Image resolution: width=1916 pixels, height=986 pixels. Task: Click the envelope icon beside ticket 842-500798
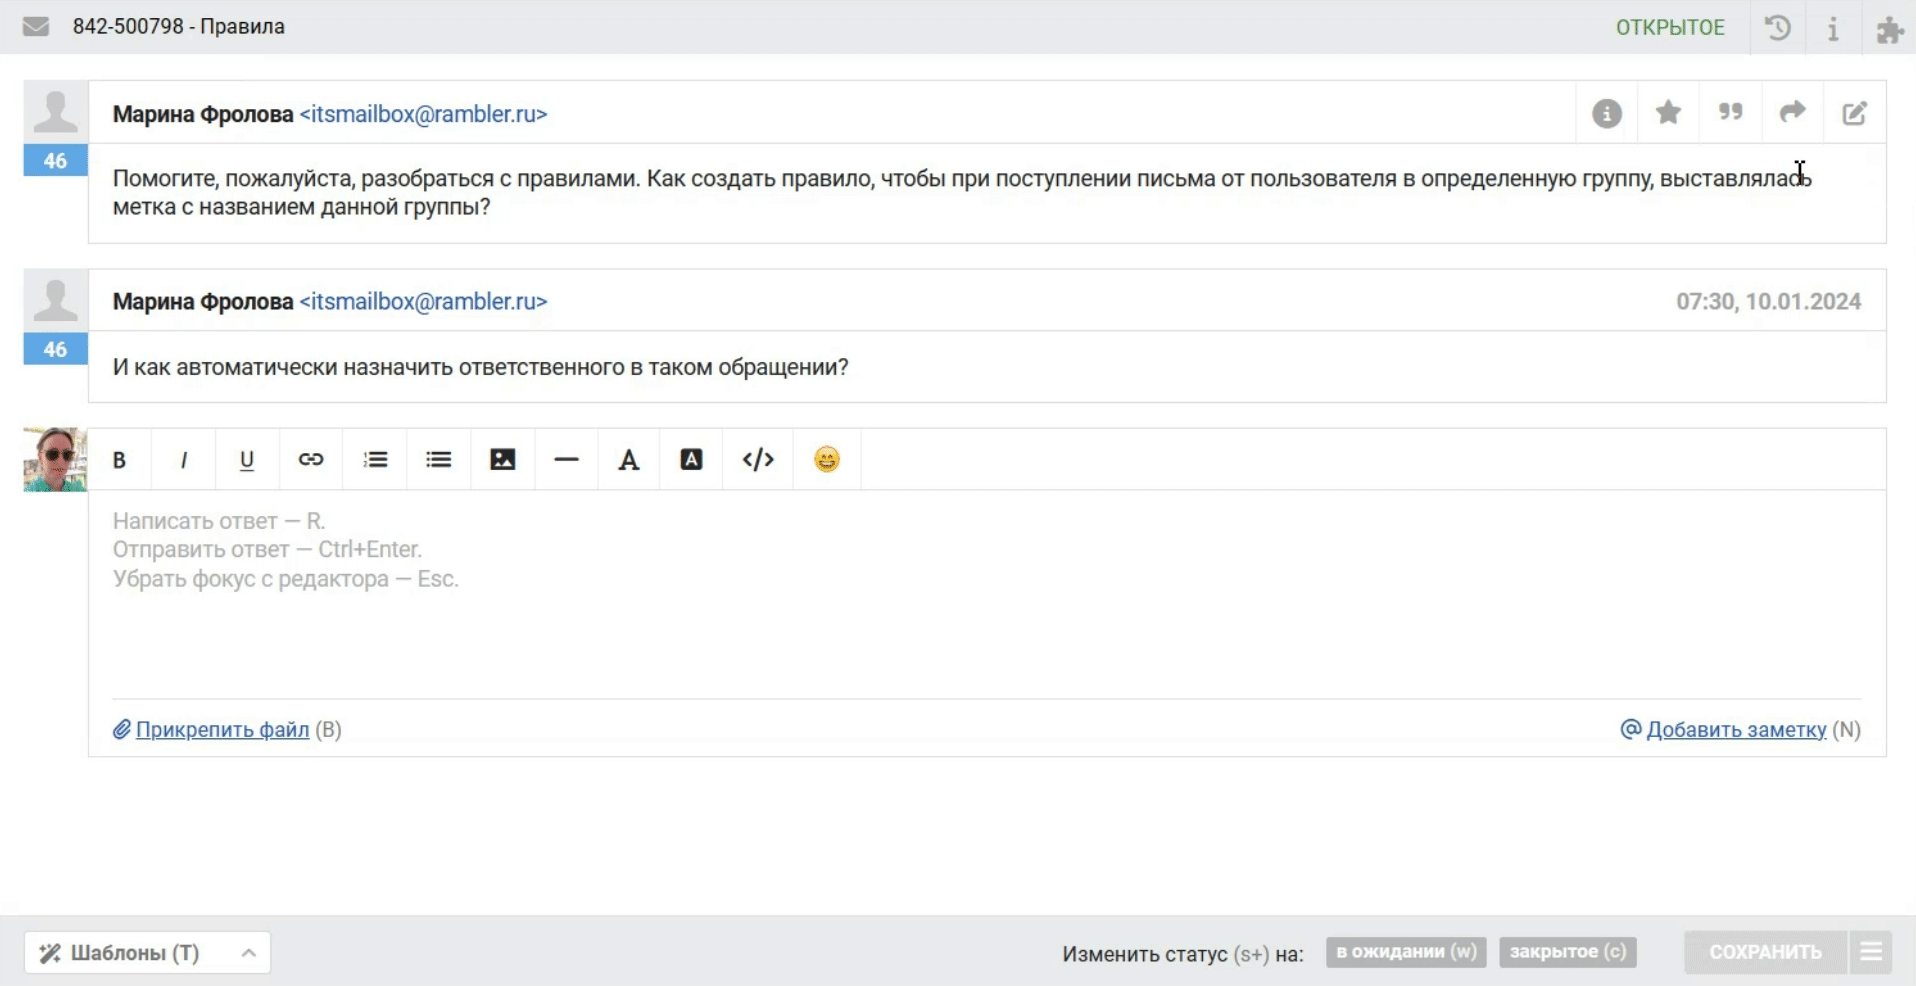36,27
